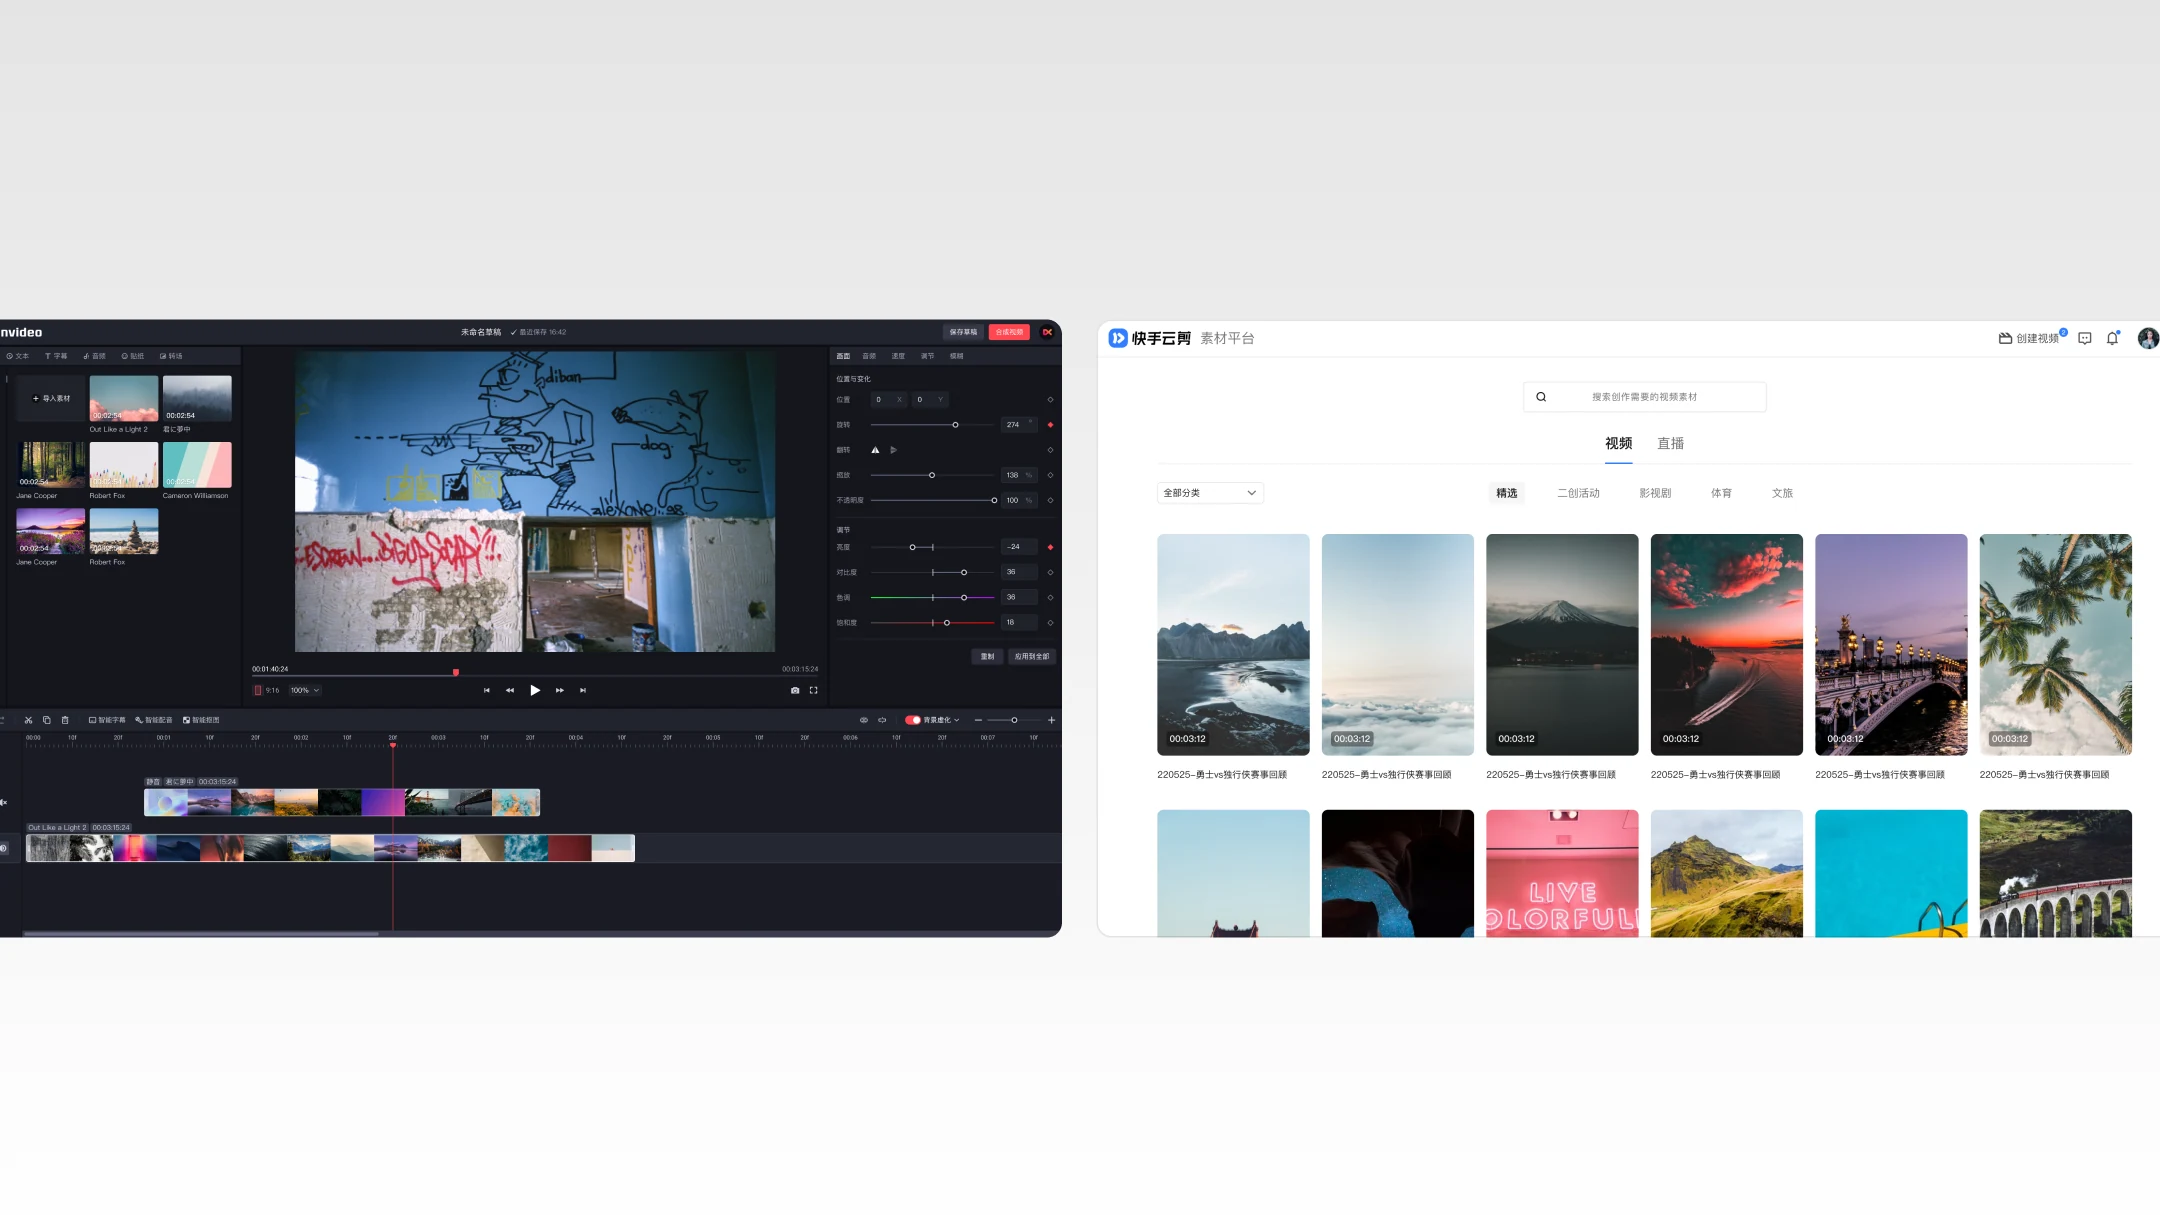The width and height of the screenshot is (2160, 1215).
Task: Expand the 背景虚化 dropdown arrow
Action: (x=957, y=720)
